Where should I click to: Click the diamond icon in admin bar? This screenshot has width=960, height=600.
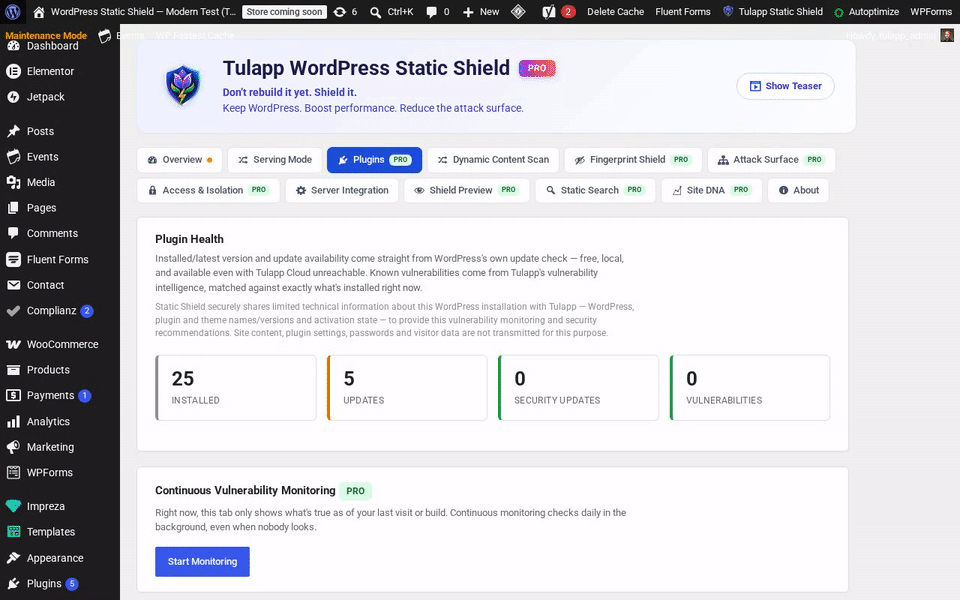[x=518, y=12]
